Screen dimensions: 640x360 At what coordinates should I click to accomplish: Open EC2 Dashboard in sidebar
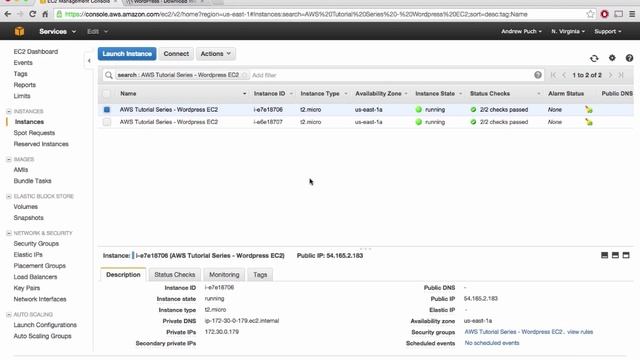tap(36, 51)
